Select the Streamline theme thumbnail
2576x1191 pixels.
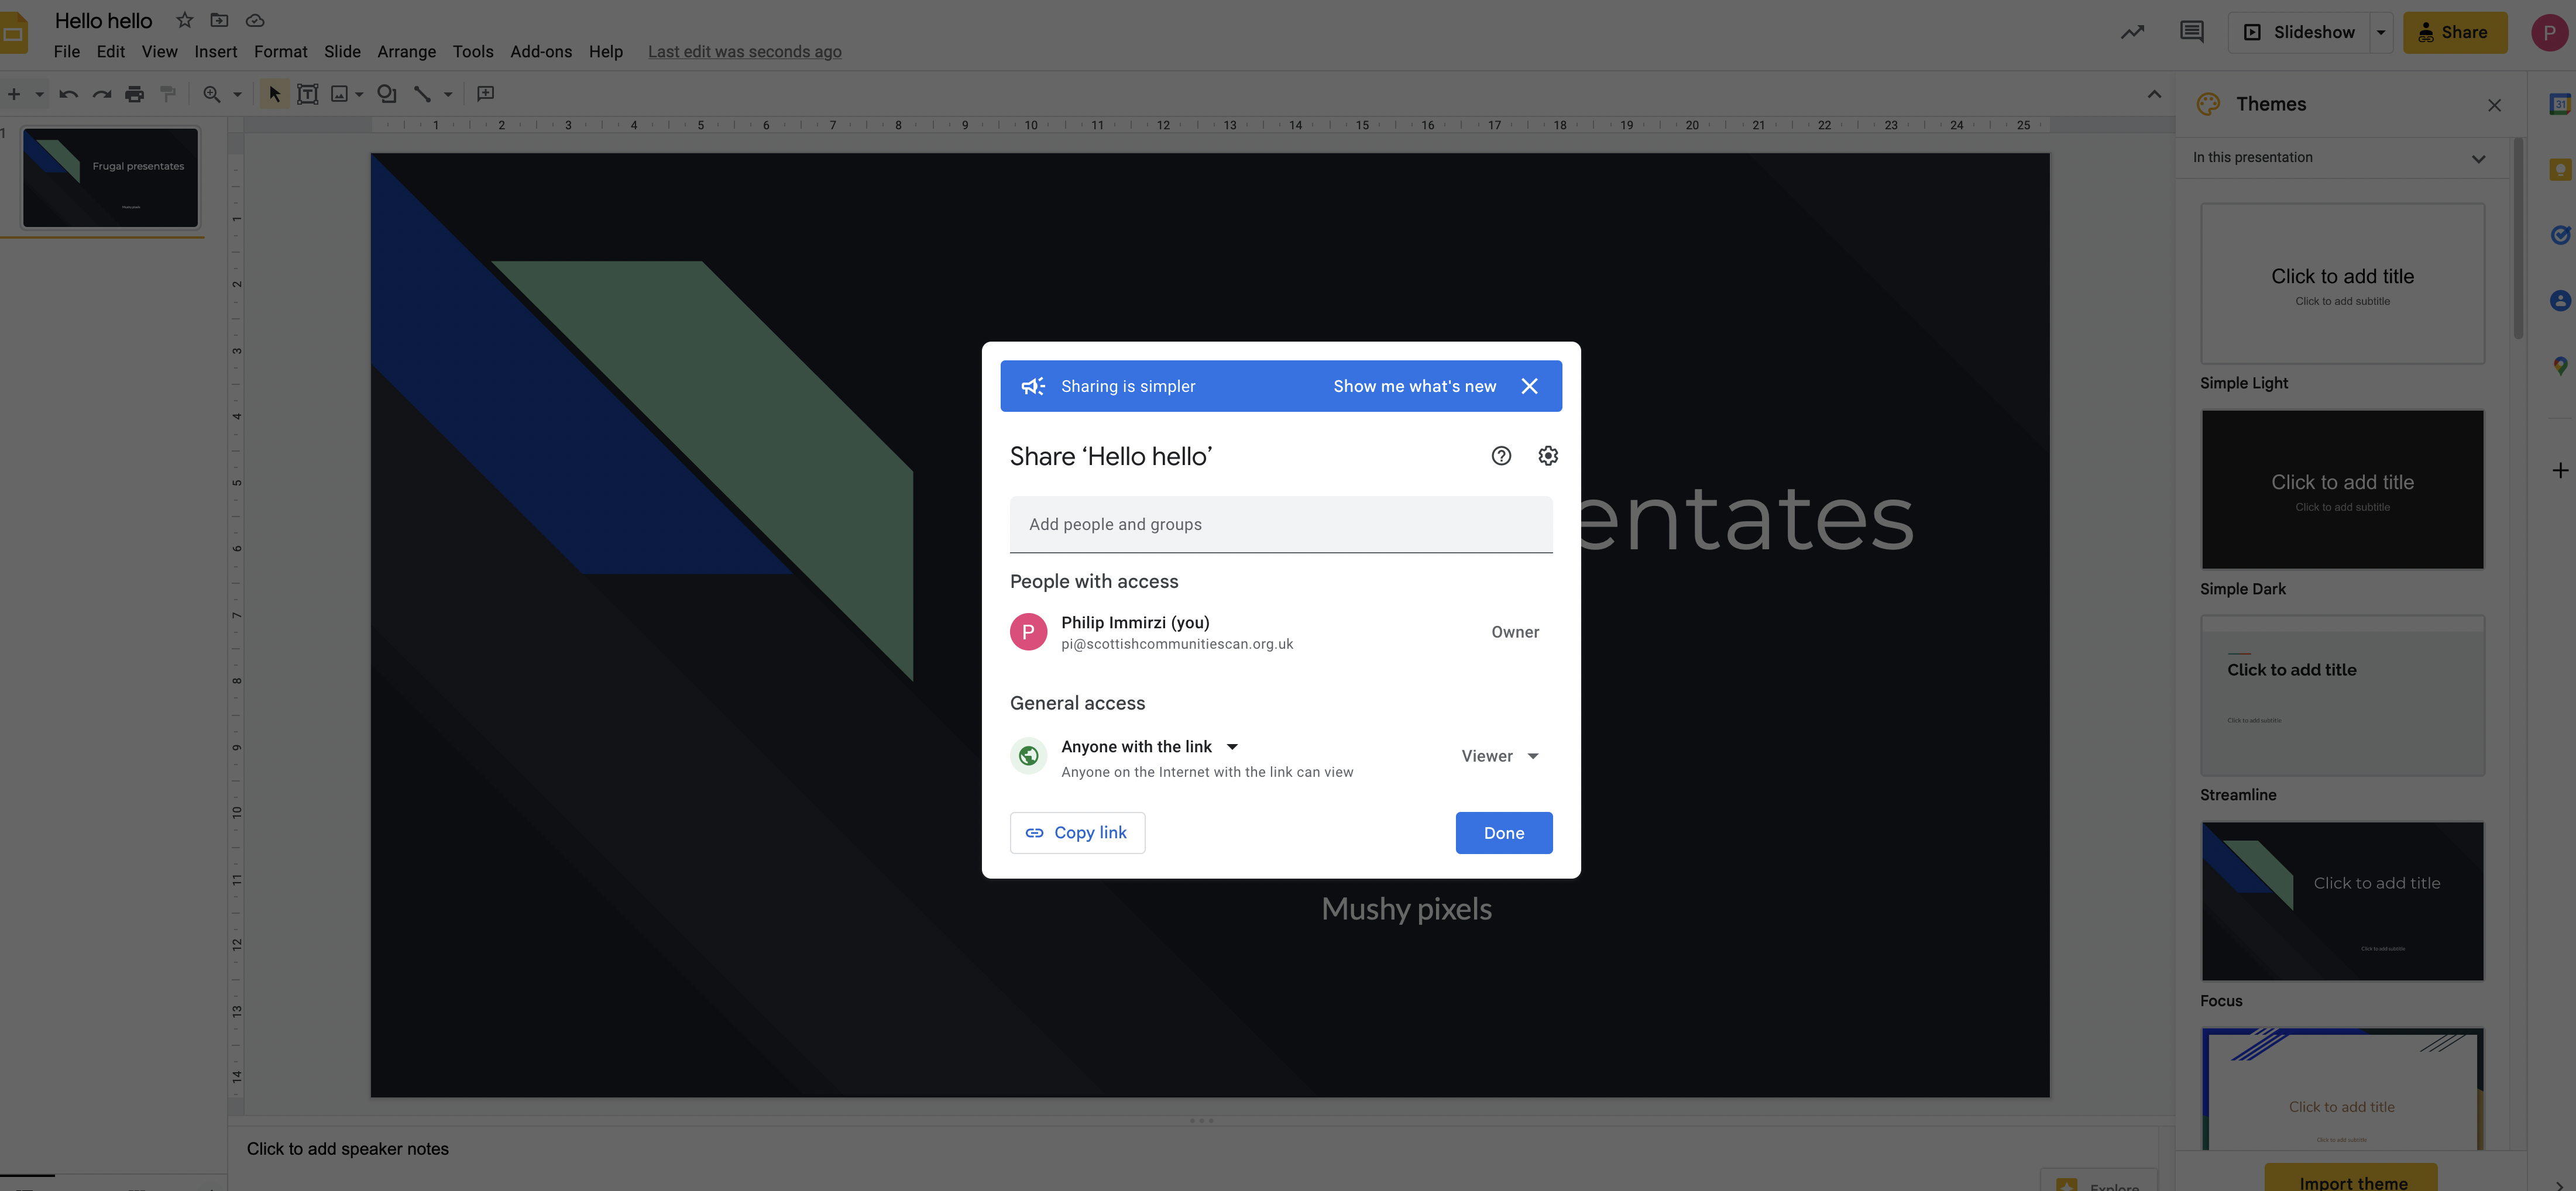2342,696
